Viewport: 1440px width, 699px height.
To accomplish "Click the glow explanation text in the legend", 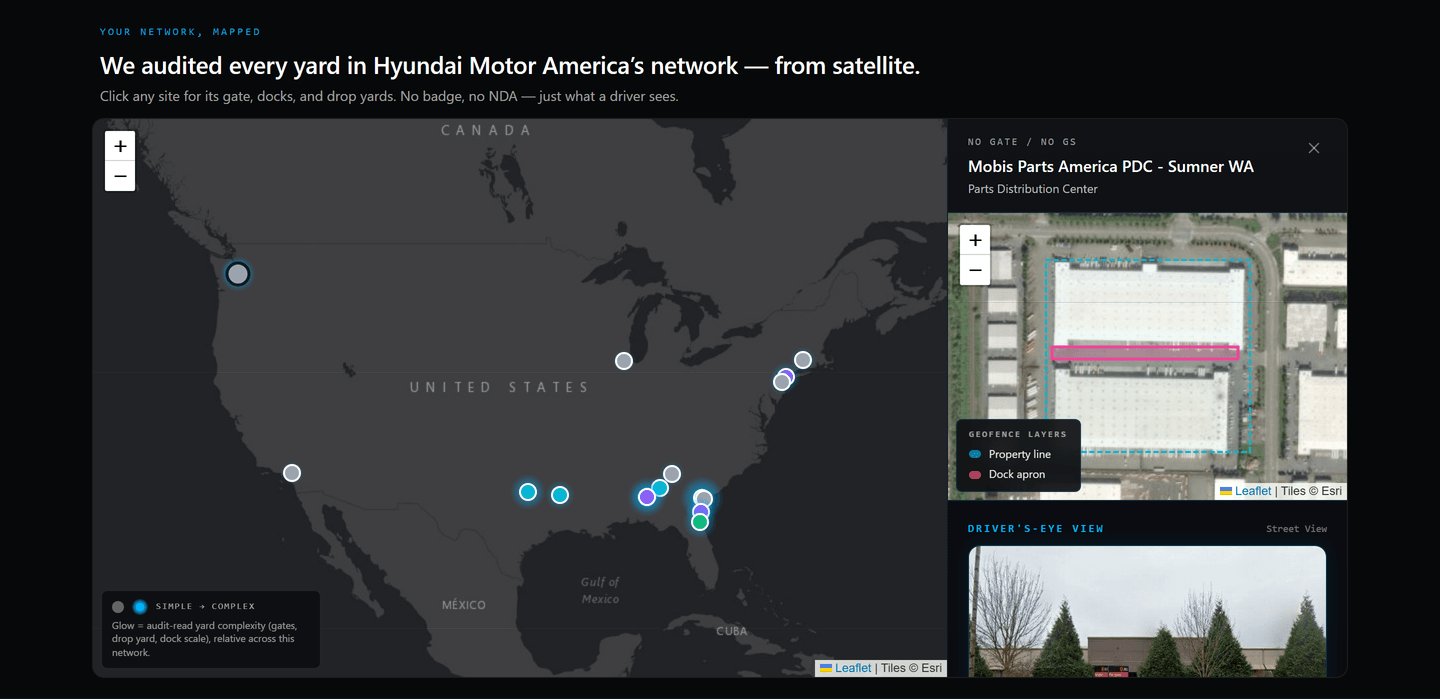I will point(203,639).
